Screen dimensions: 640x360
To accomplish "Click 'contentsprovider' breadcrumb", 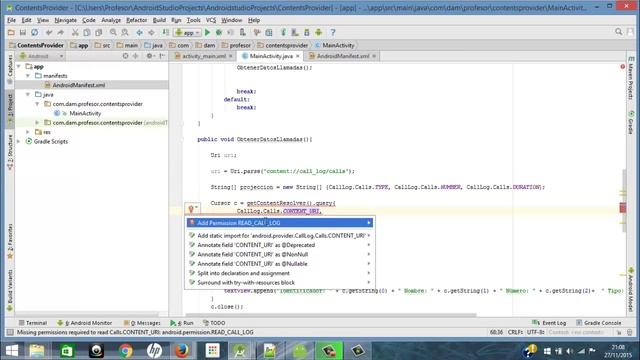I will click(282, 45).
